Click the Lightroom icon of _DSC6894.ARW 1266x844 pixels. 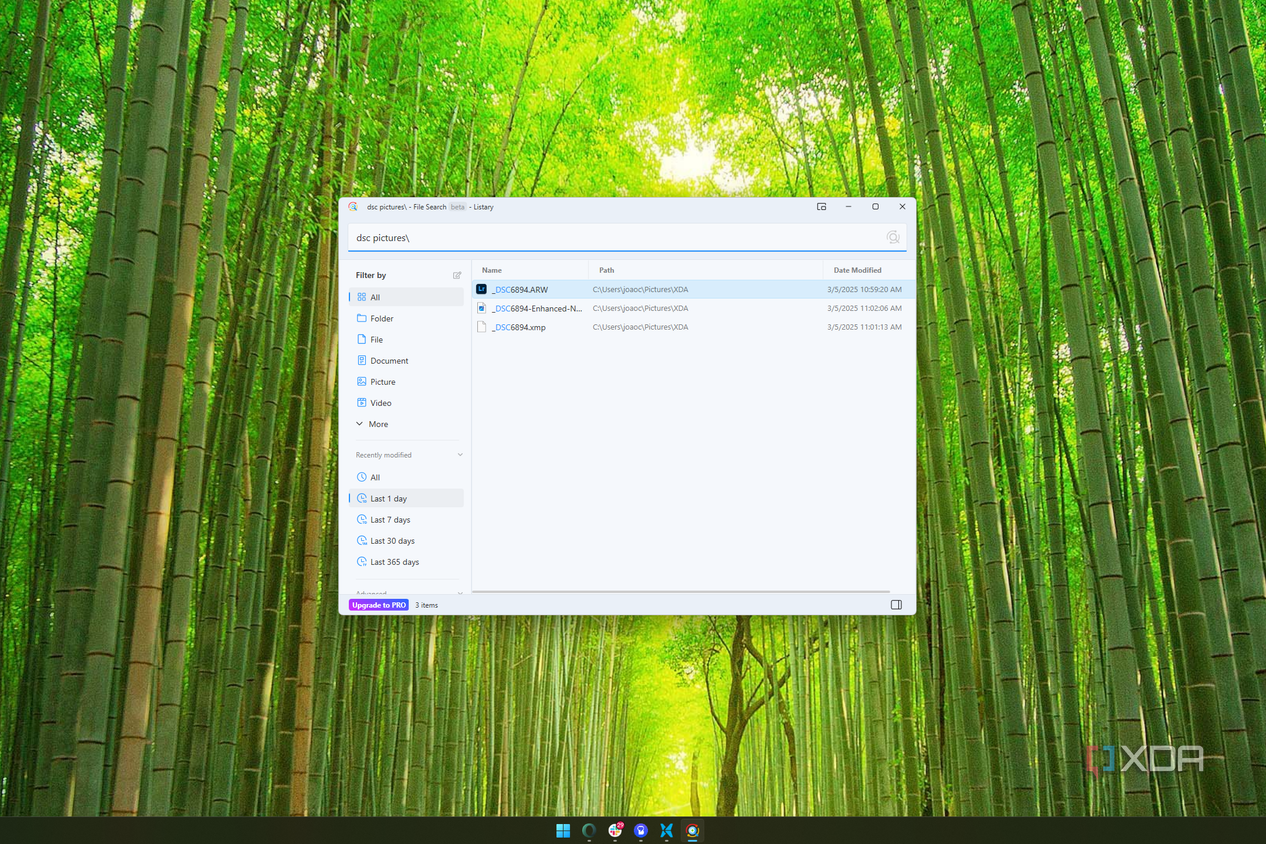pos(481,289)
